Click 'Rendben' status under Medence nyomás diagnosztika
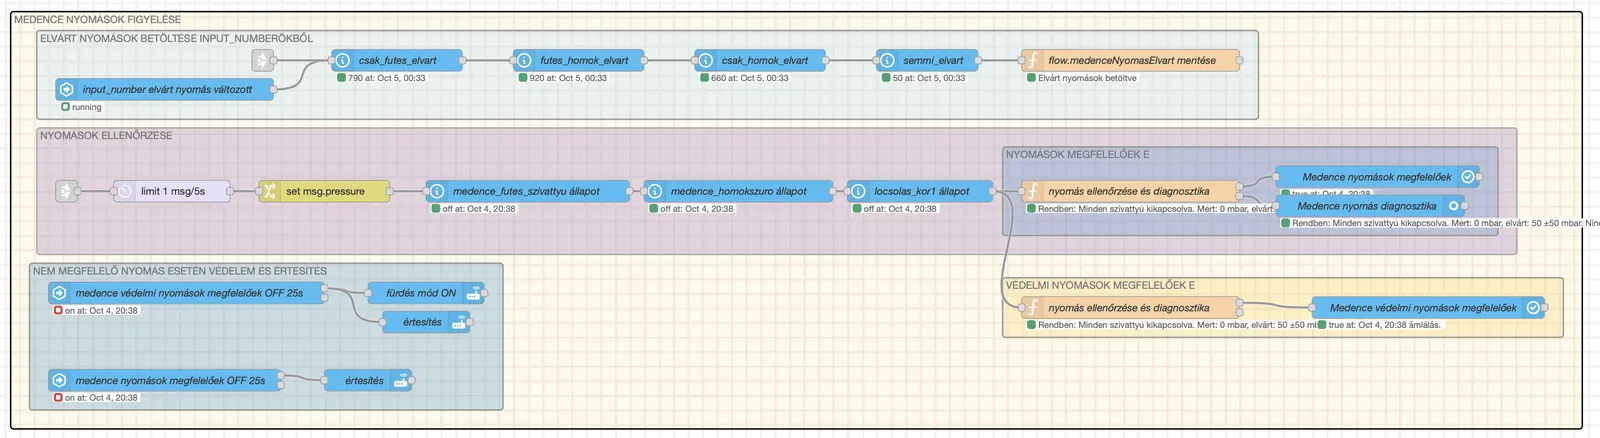Screen dimensions: 1600x438 pyautogui.click(x=1440, y=223)
